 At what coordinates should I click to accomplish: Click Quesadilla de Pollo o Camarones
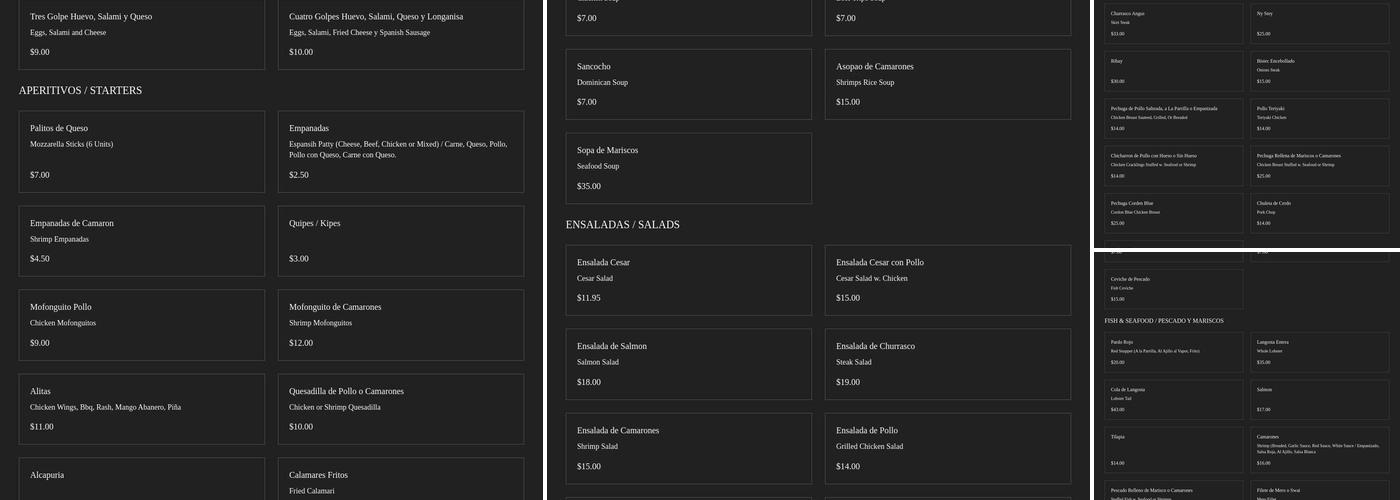[400, 409]
